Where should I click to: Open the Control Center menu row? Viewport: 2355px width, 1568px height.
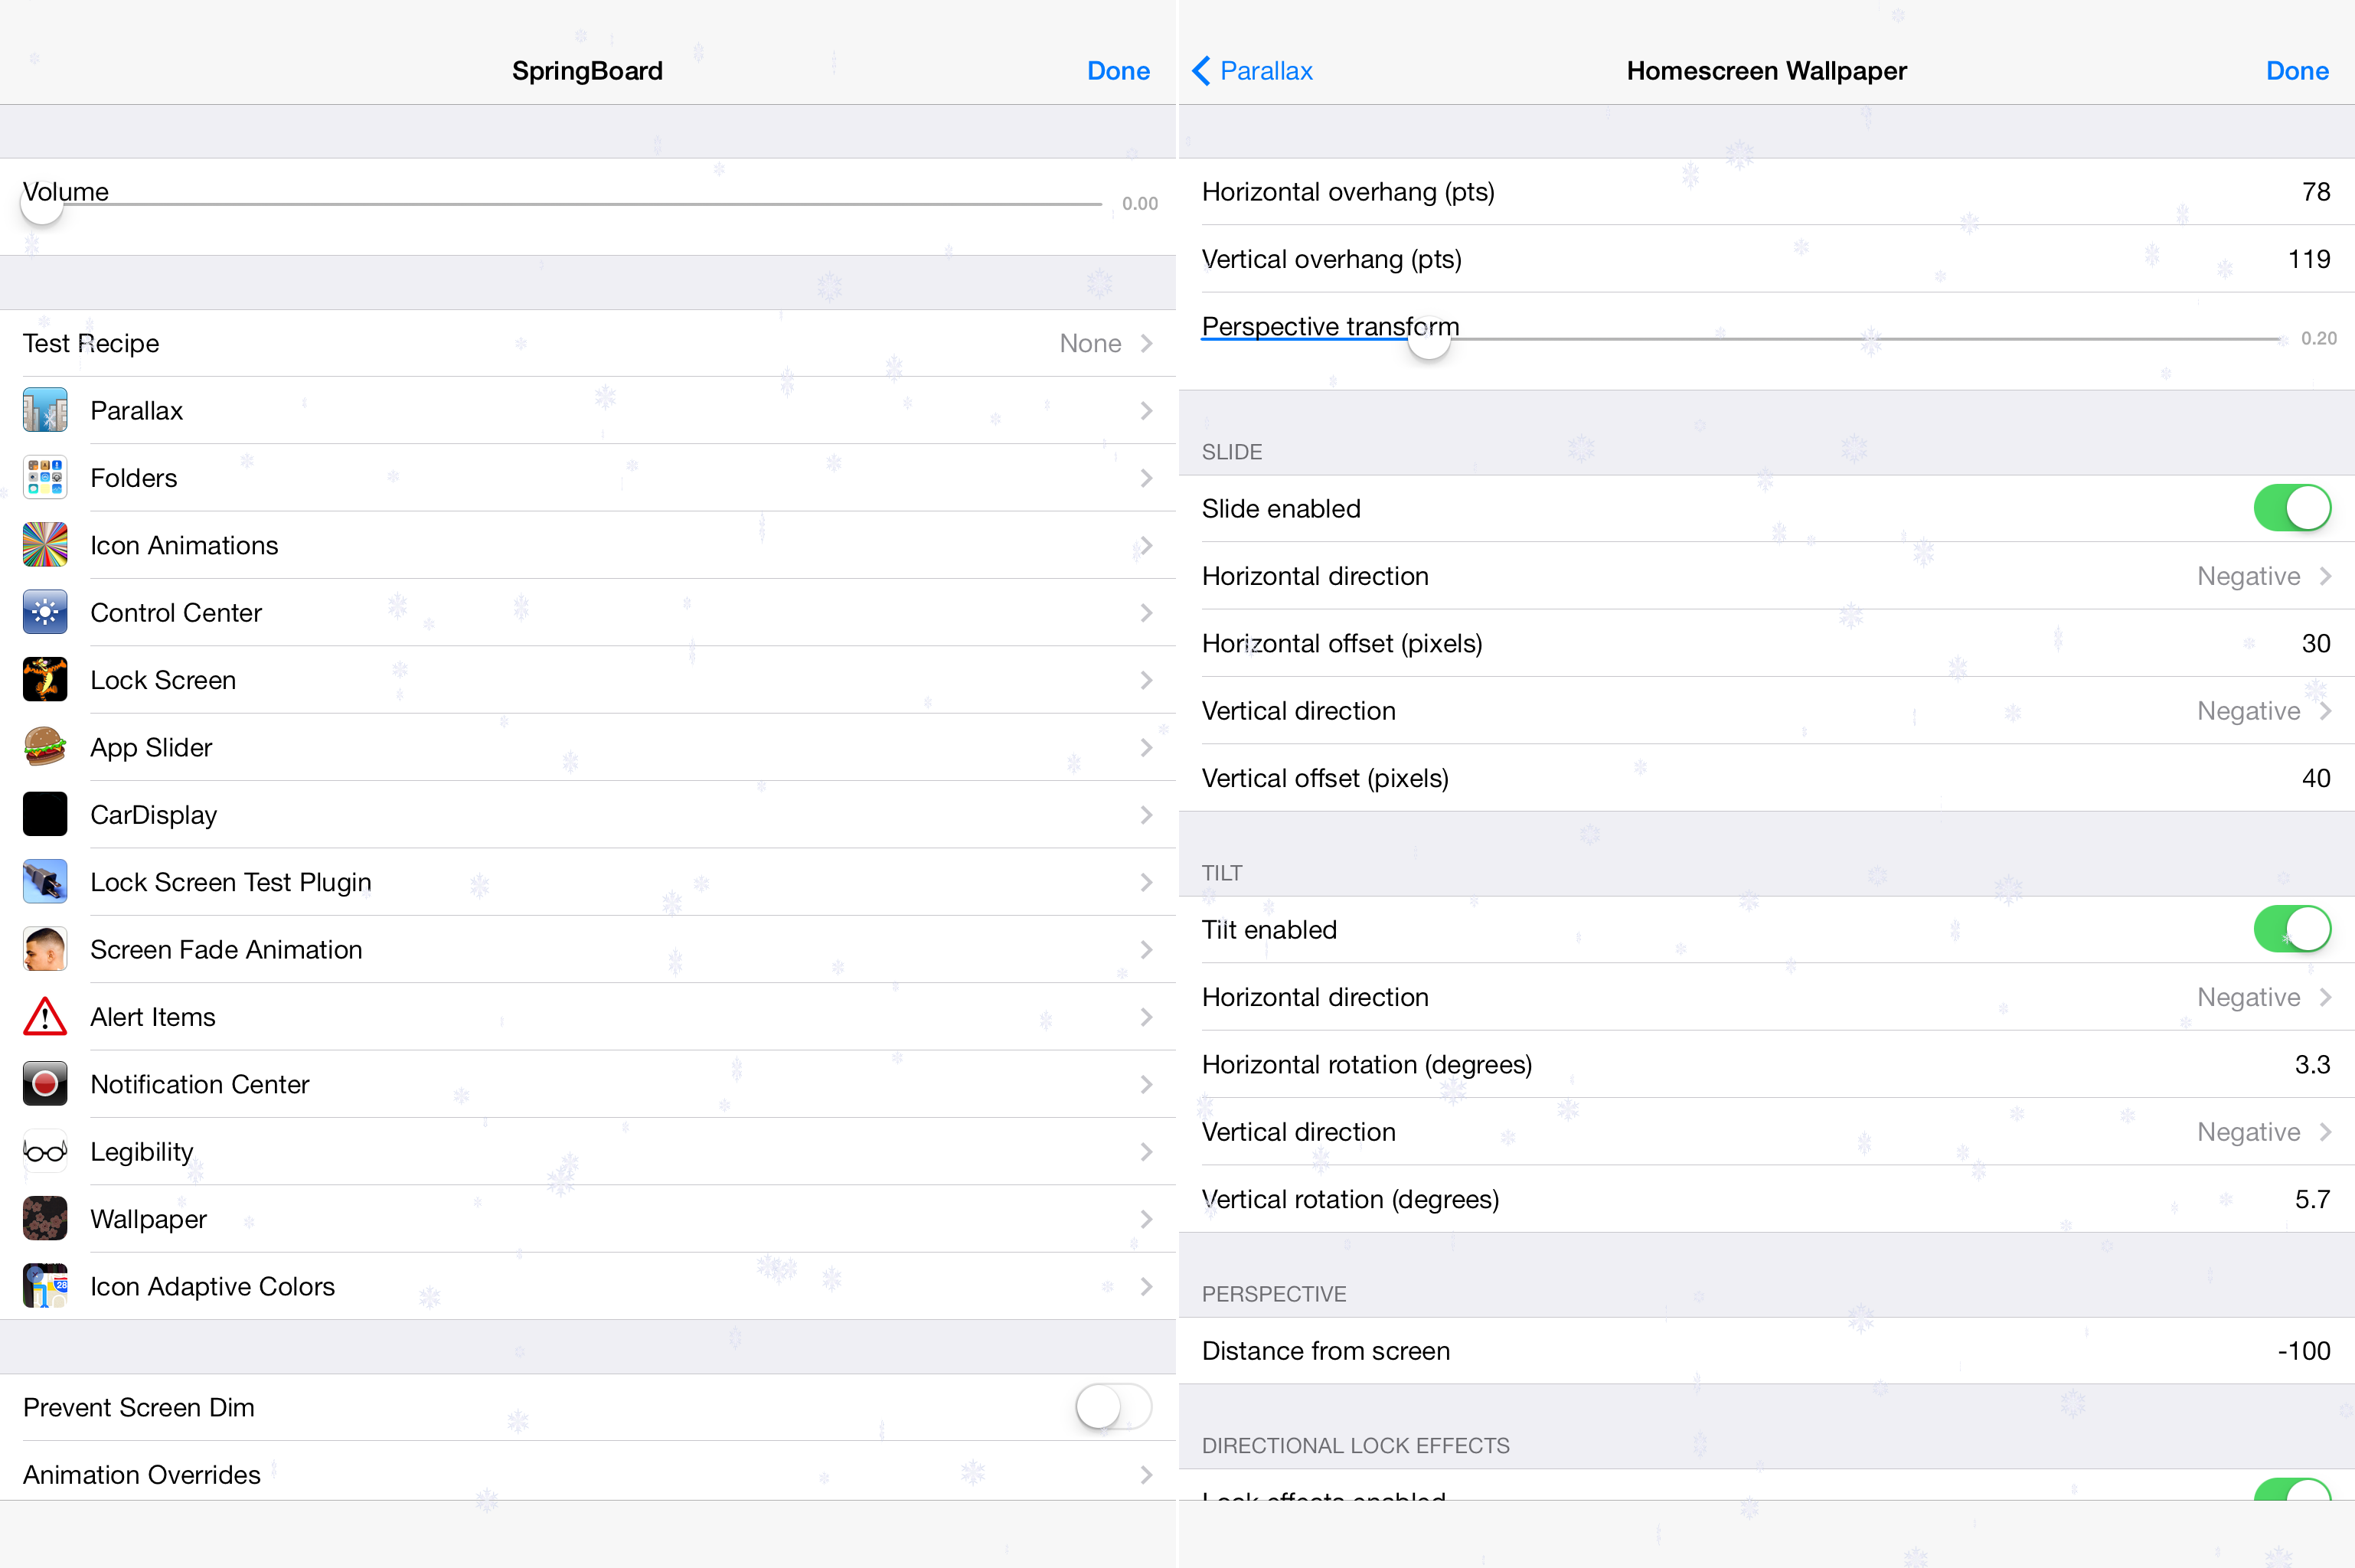coord(588,612)
